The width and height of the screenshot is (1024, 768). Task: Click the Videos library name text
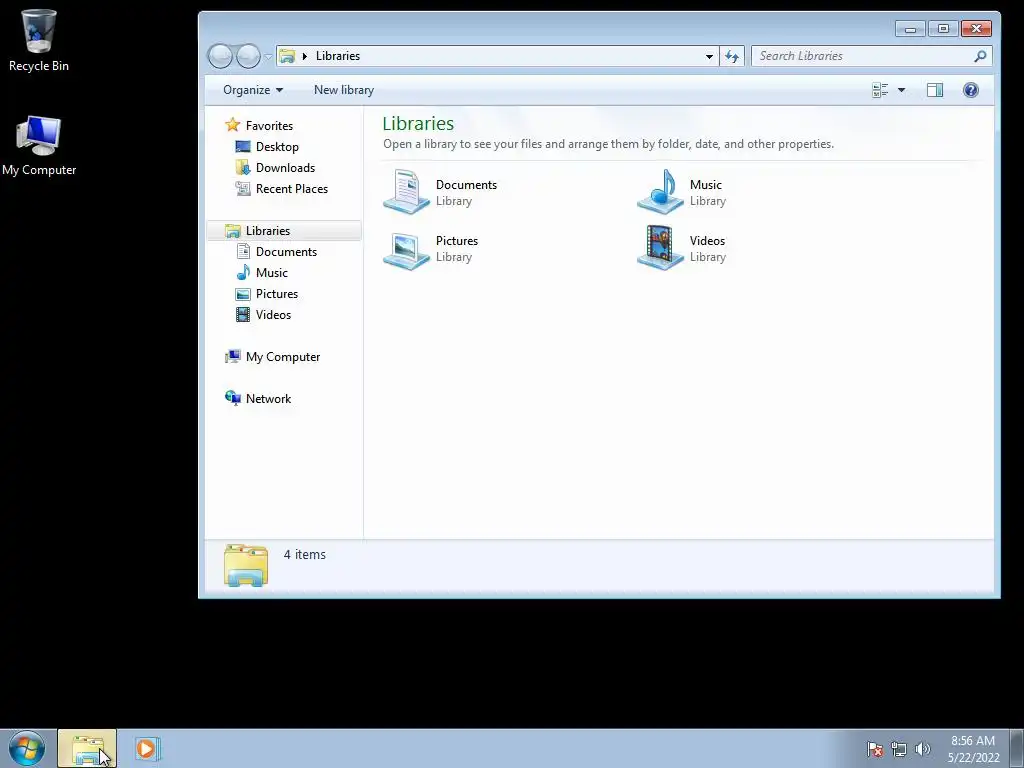(707, 241)
